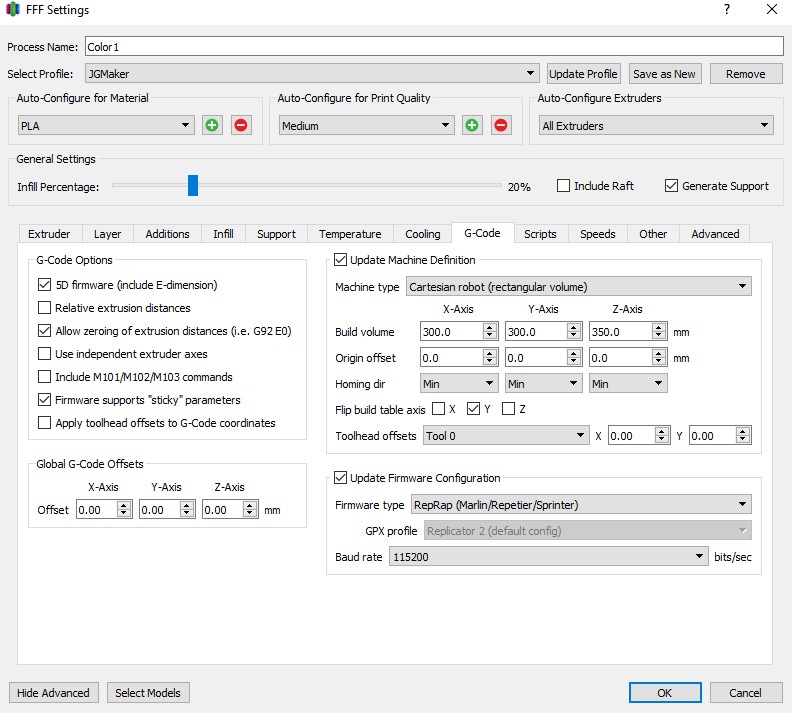This screenshot has width=792, height=713.
Task: Expand the Firmware type combo box
Action: coord(581,504)
